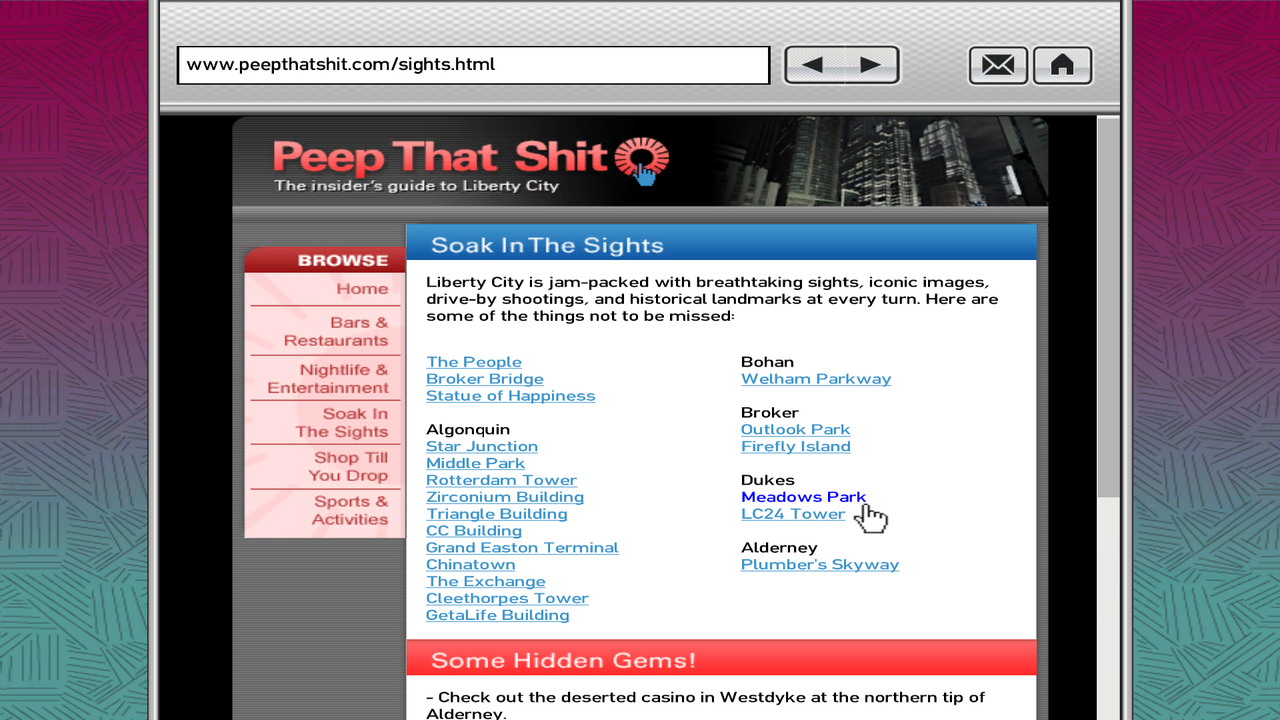Image resolution: width=1280 pixels, height=720 pixels.
Task: Follow the Cleethorpes Tower link
Action: click(508, 599)
